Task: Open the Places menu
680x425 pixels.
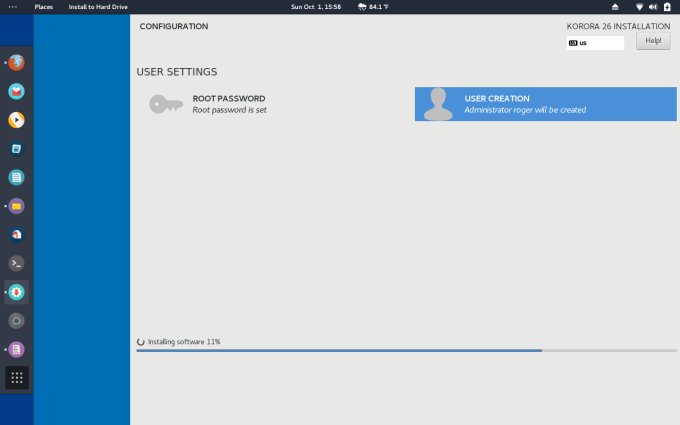Action: (43, 7)
